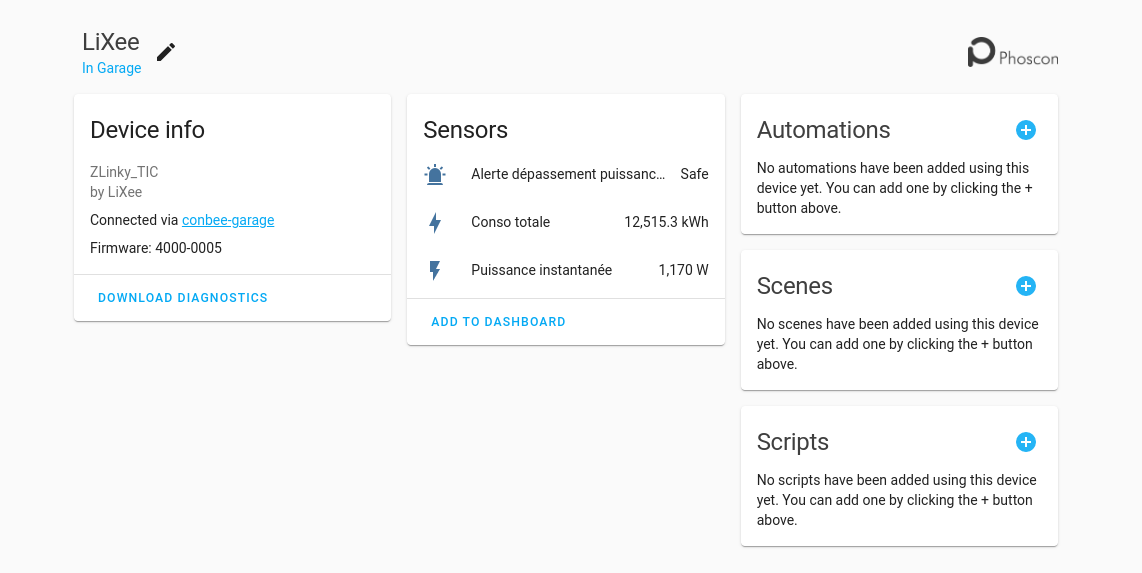Click DOWNLOAD DIAGNOSTICS
1142x573 pixels.
(183, 298)
